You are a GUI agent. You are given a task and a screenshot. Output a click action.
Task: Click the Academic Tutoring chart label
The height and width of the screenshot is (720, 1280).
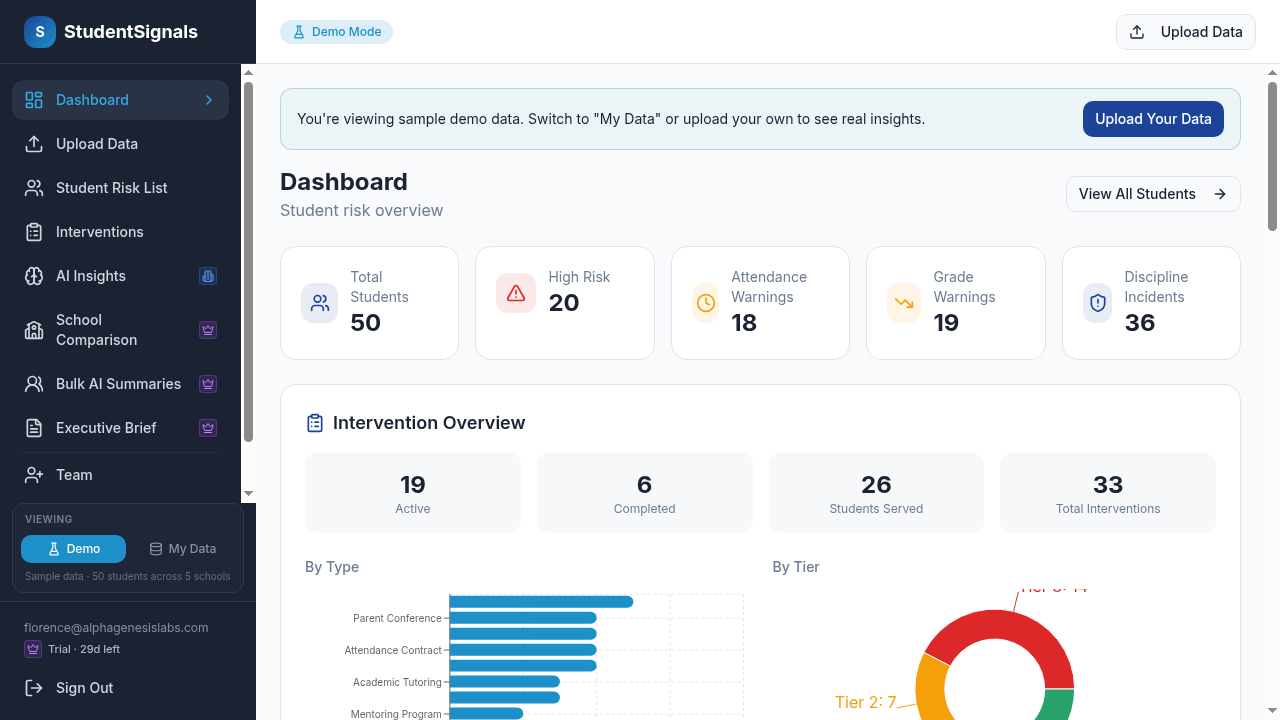397,682
